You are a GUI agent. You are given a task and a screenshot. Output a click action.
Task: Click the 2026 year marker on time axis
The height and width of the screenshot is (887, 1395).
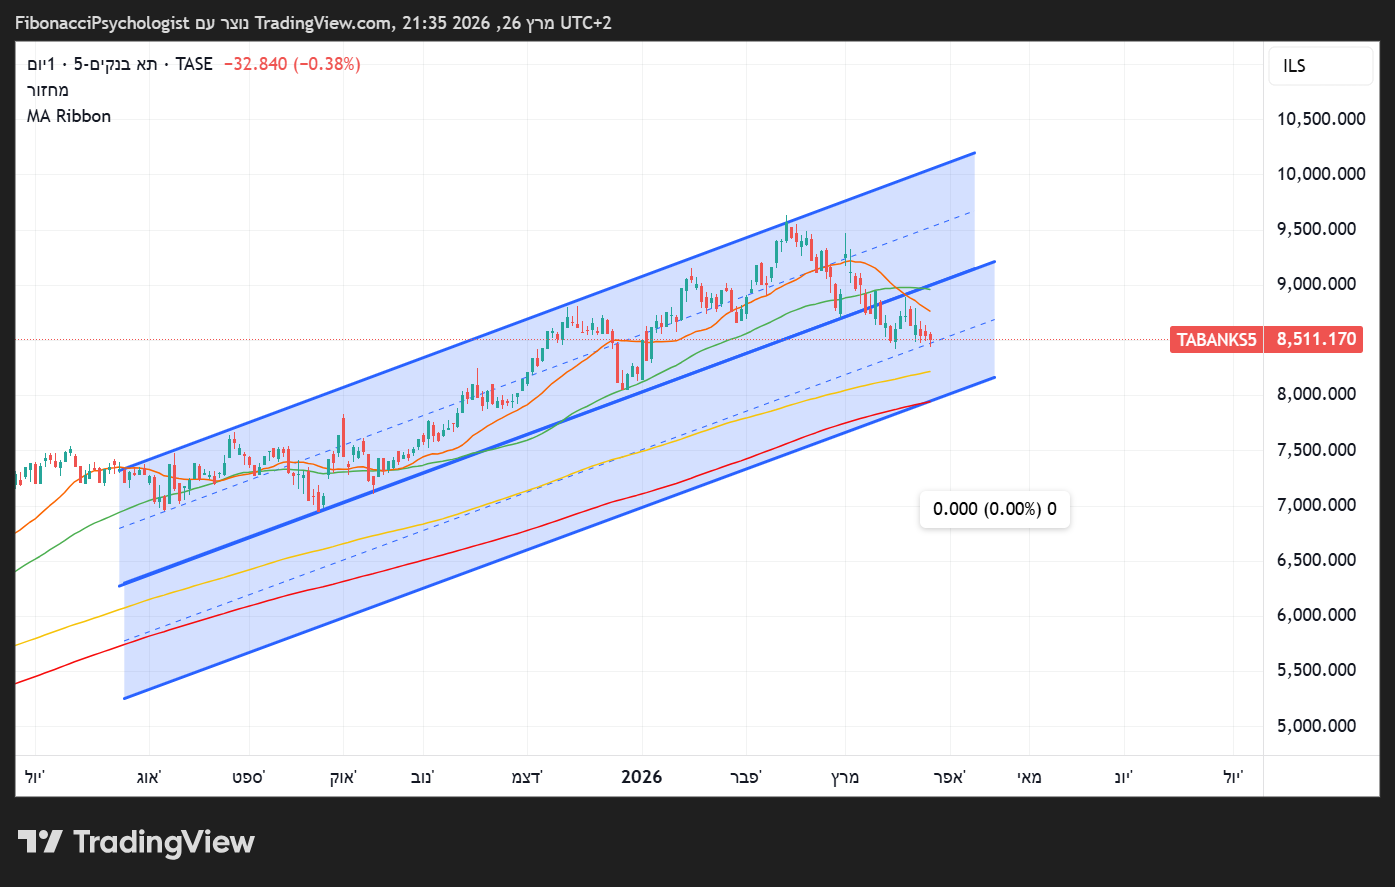click(642, 777)
